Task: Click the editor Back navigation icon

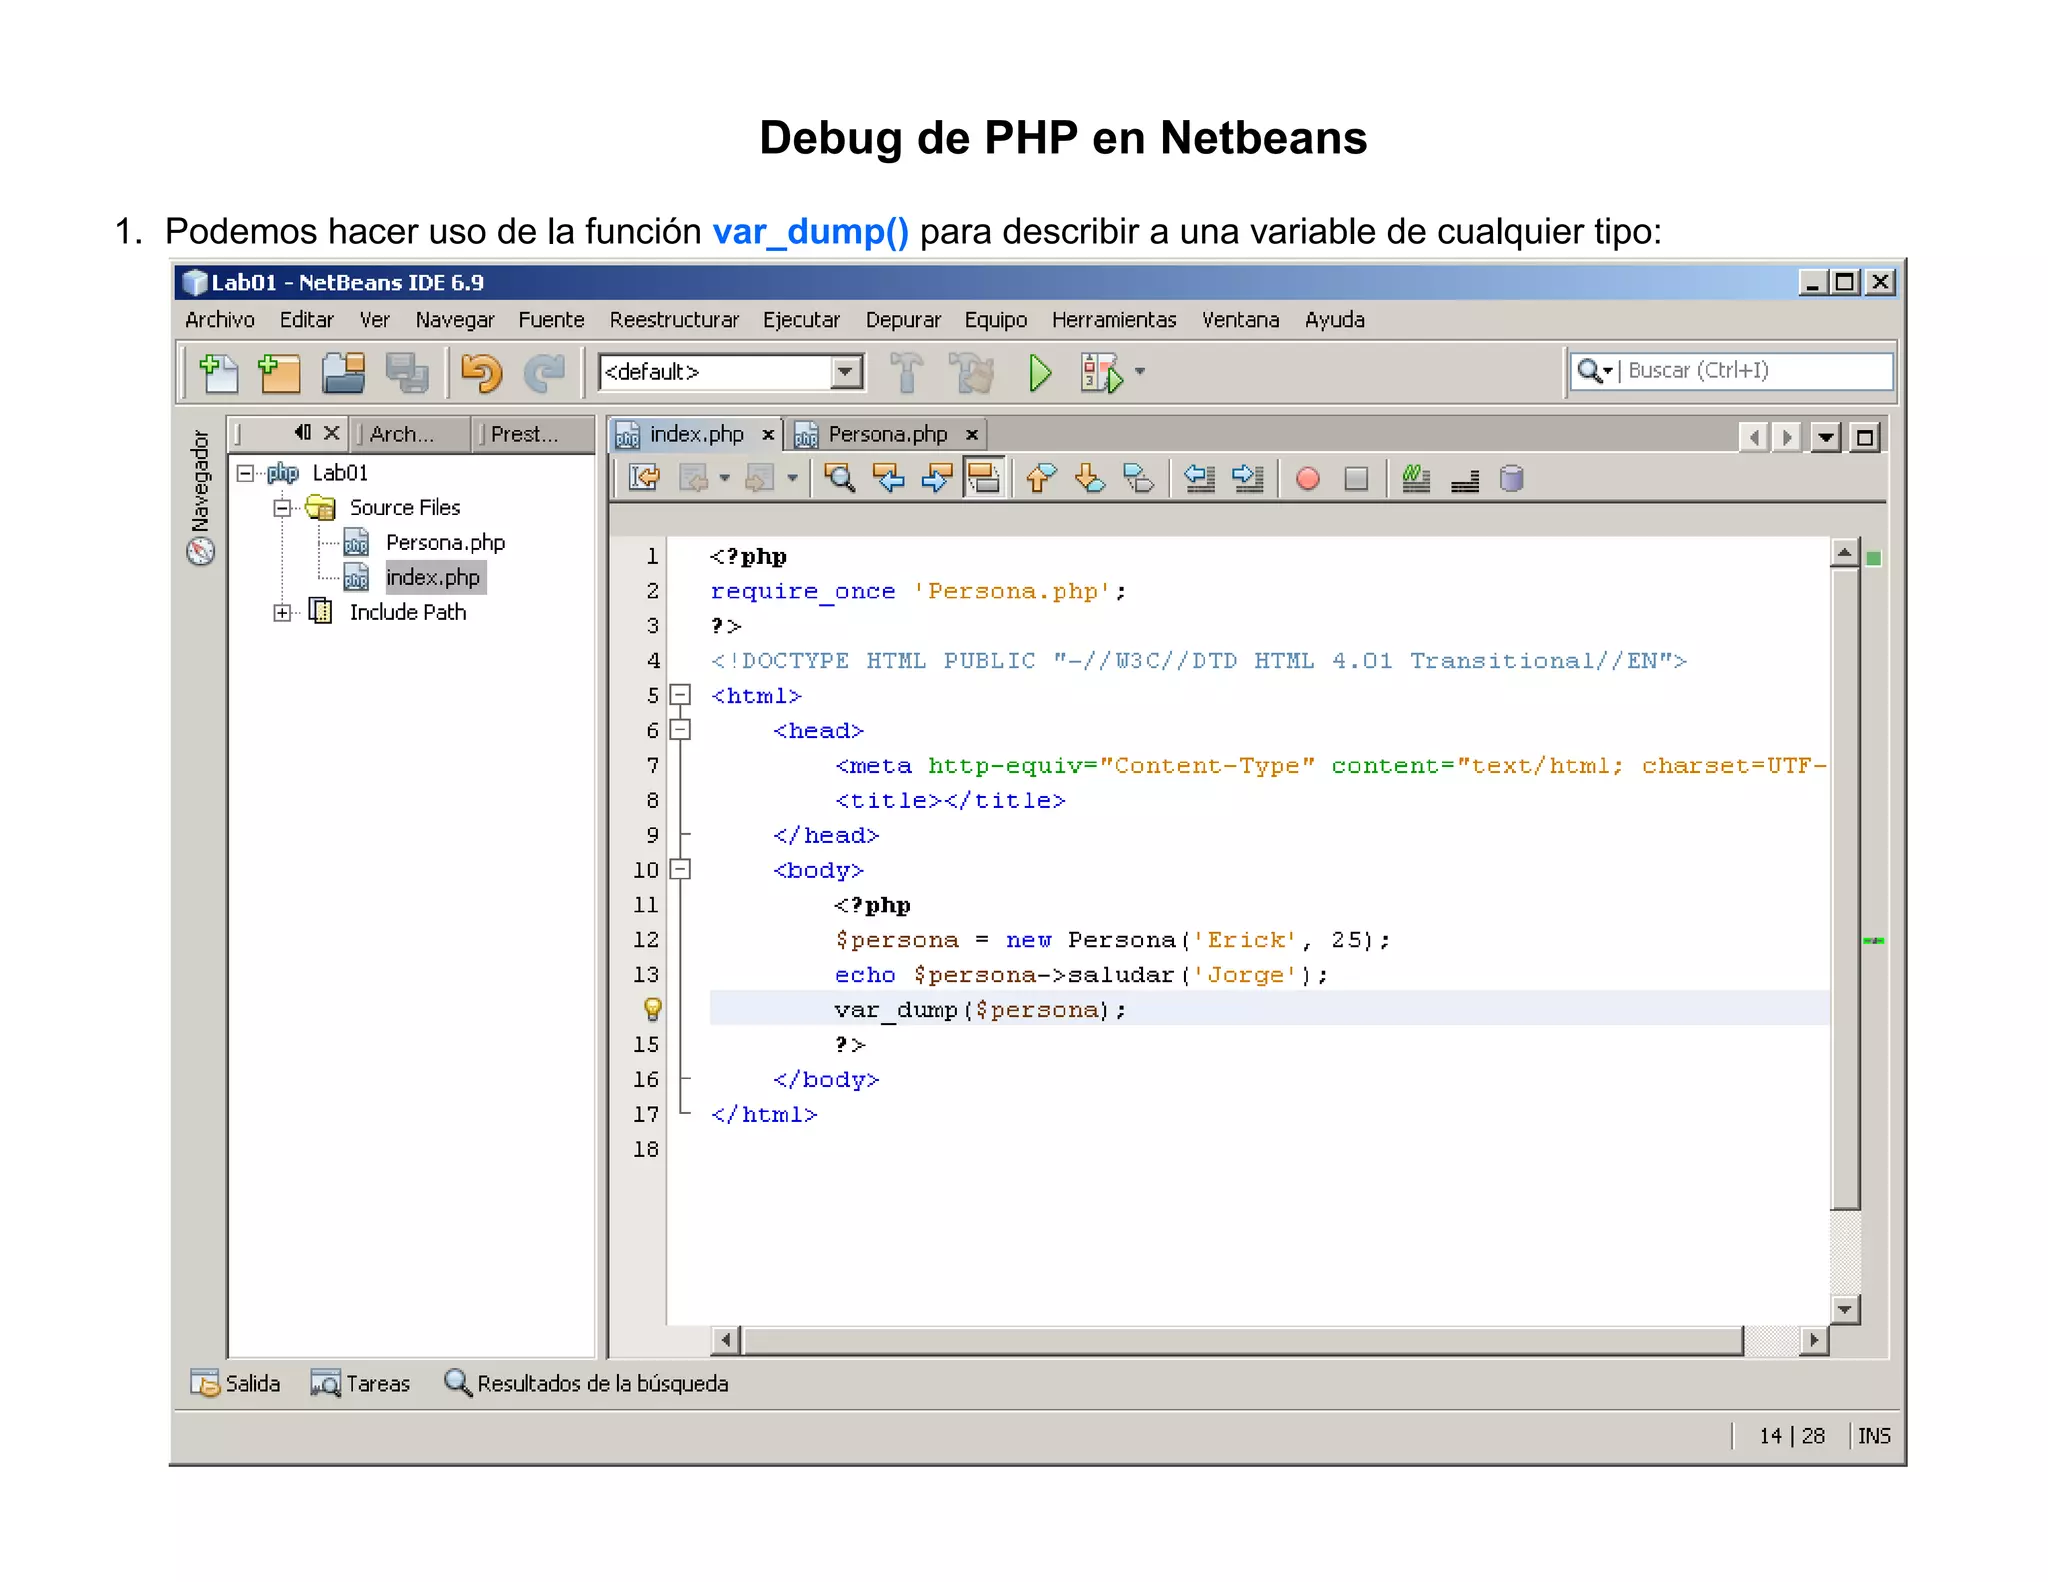Action: (x=694, y=478)
